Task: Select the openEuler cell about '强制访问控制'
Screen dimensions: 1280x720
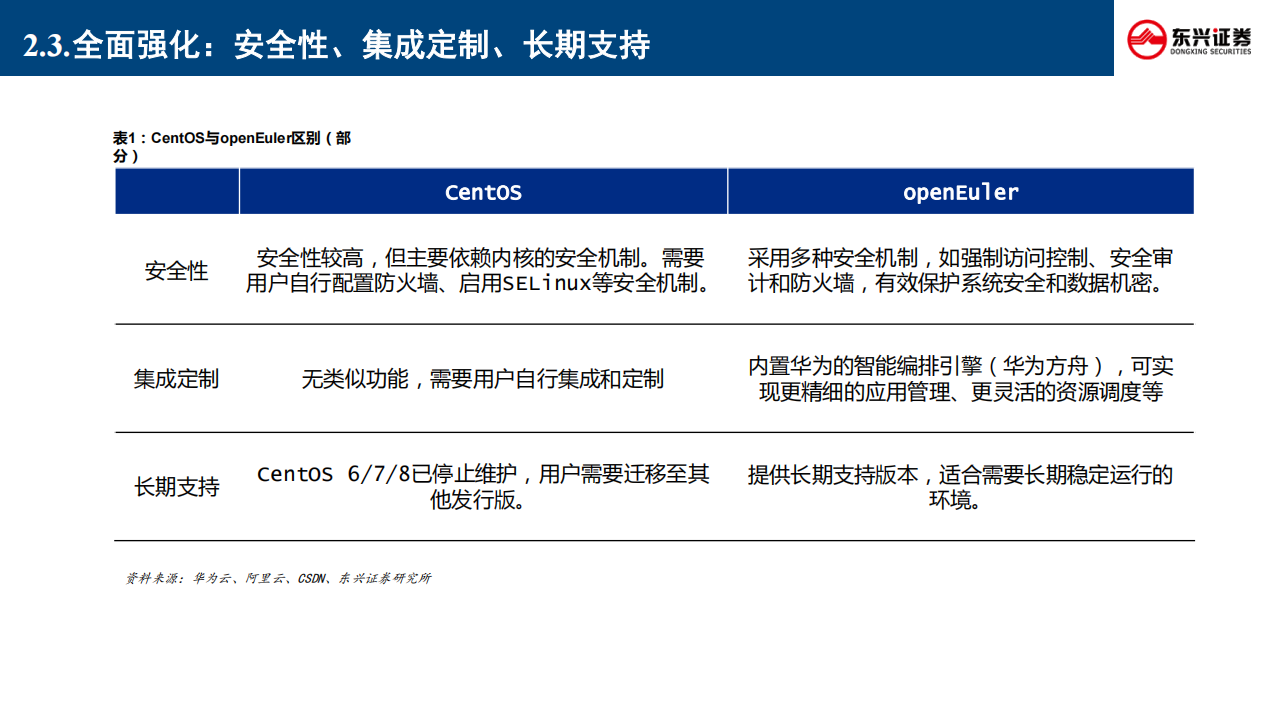Action: pyautogui.click(x=961, y=271)
